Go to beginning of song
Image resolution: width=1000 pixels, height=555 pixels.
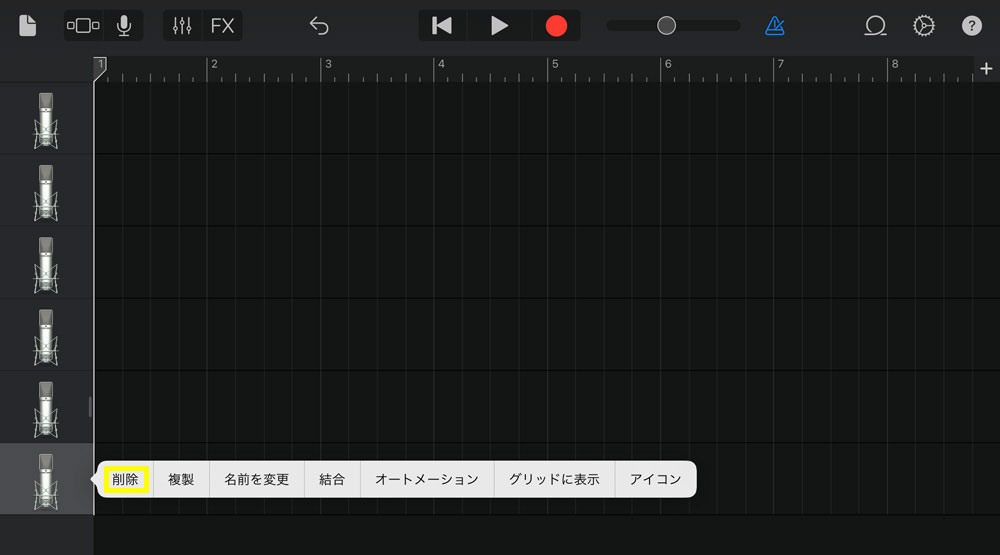[442, 26]
